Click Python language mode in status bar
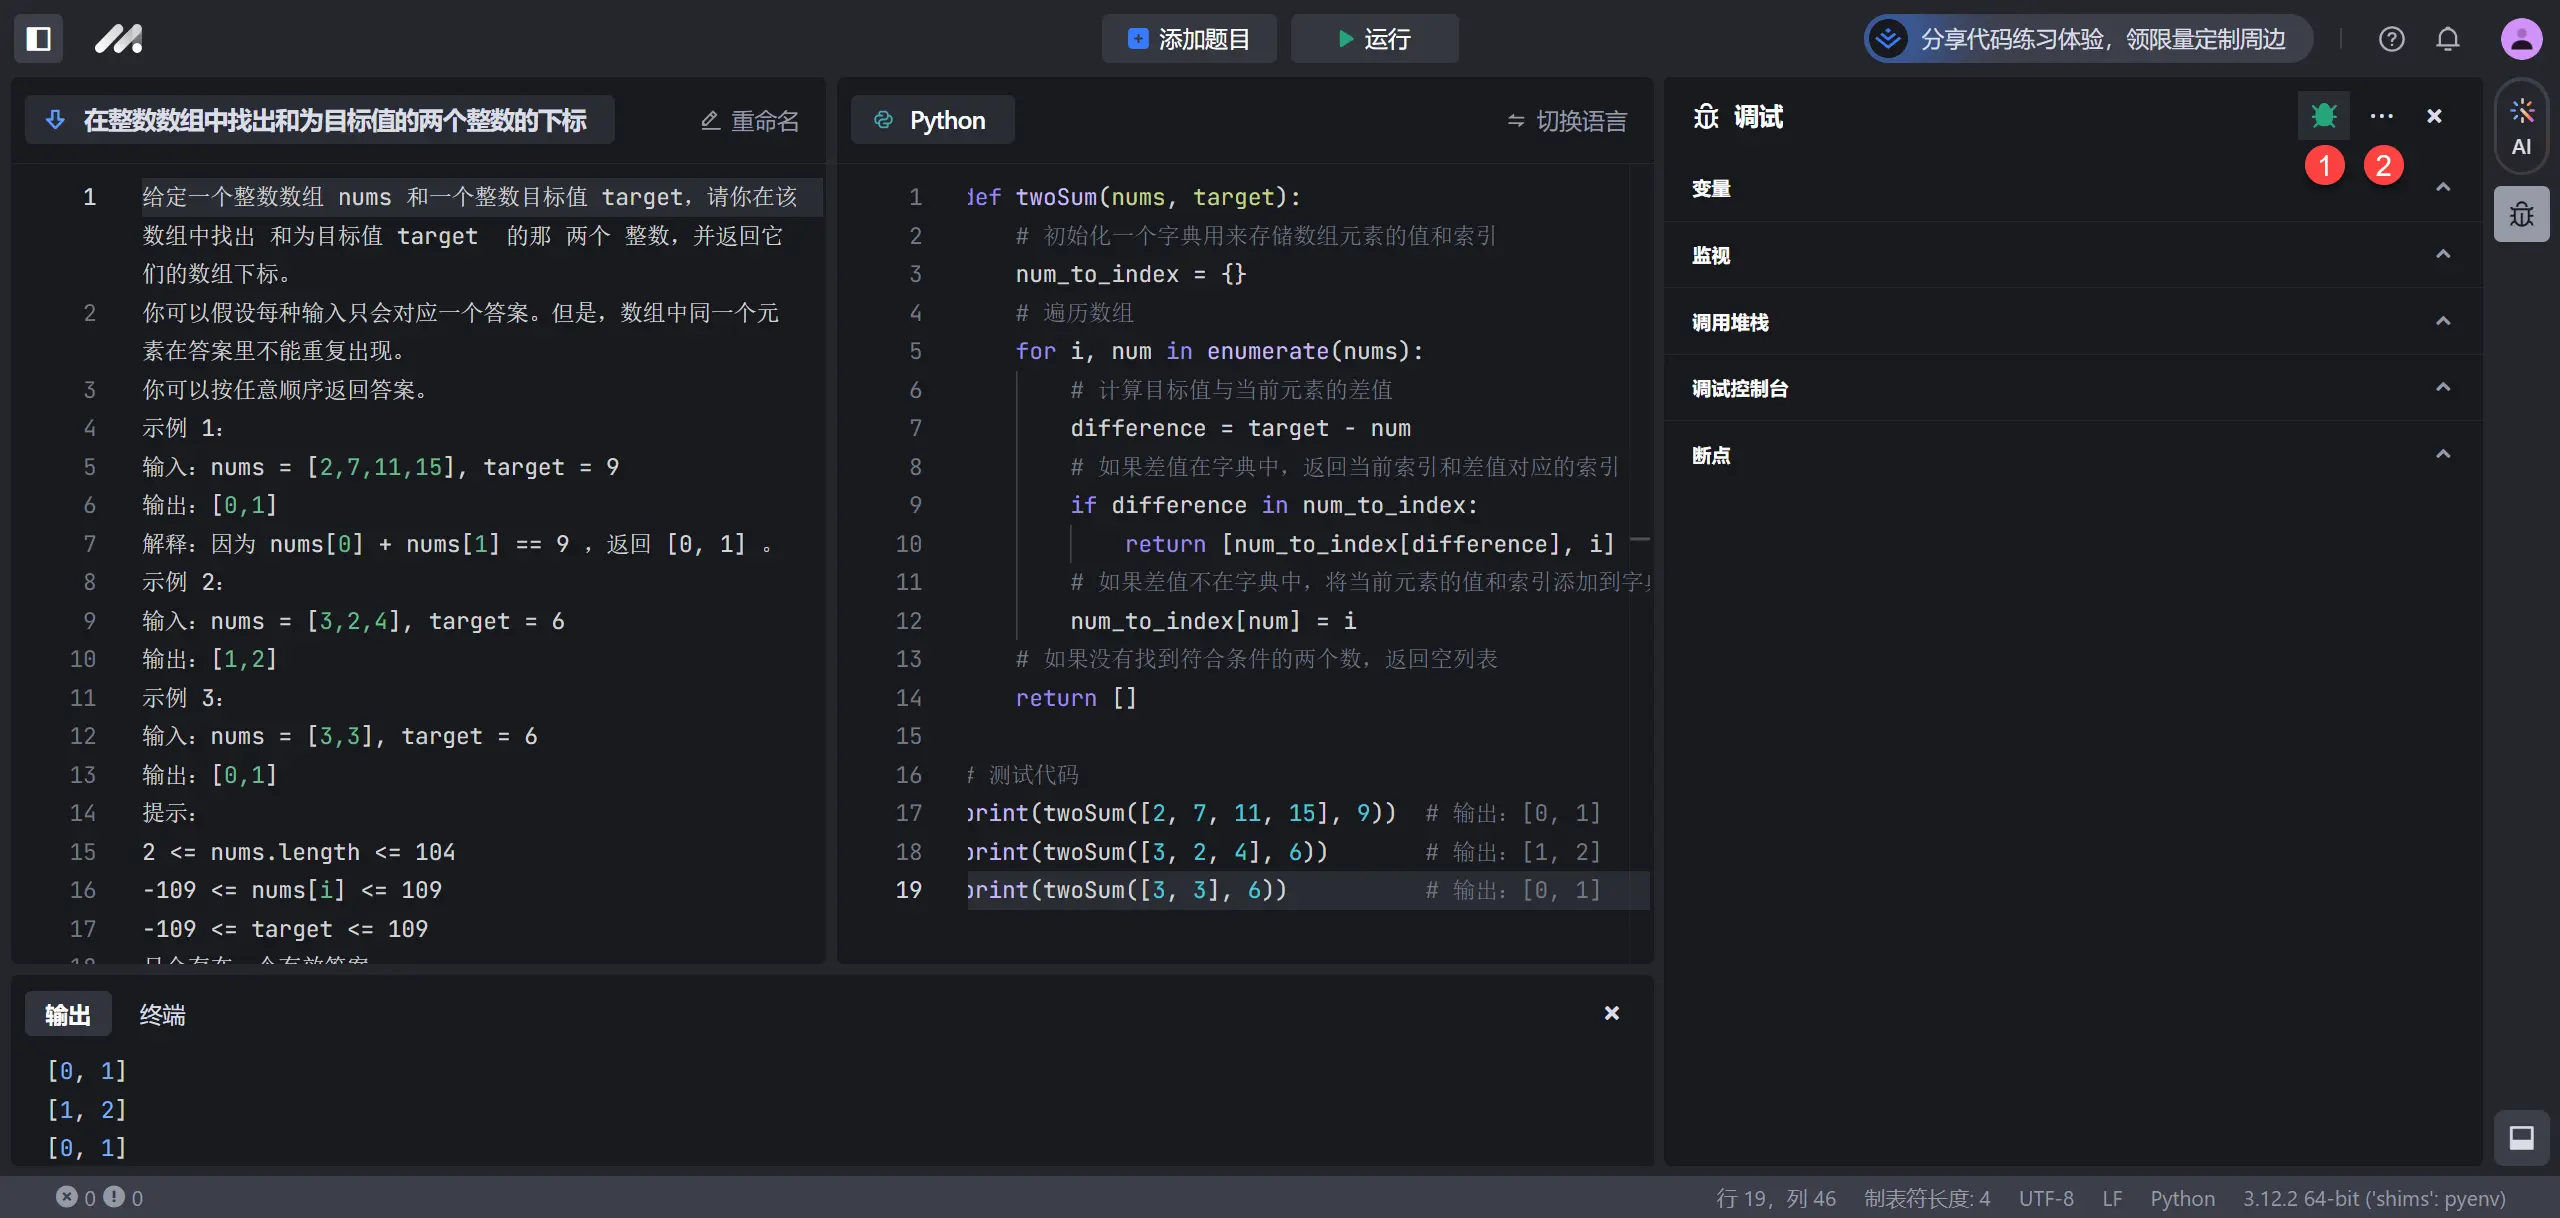 [x=2182, y=1198]
